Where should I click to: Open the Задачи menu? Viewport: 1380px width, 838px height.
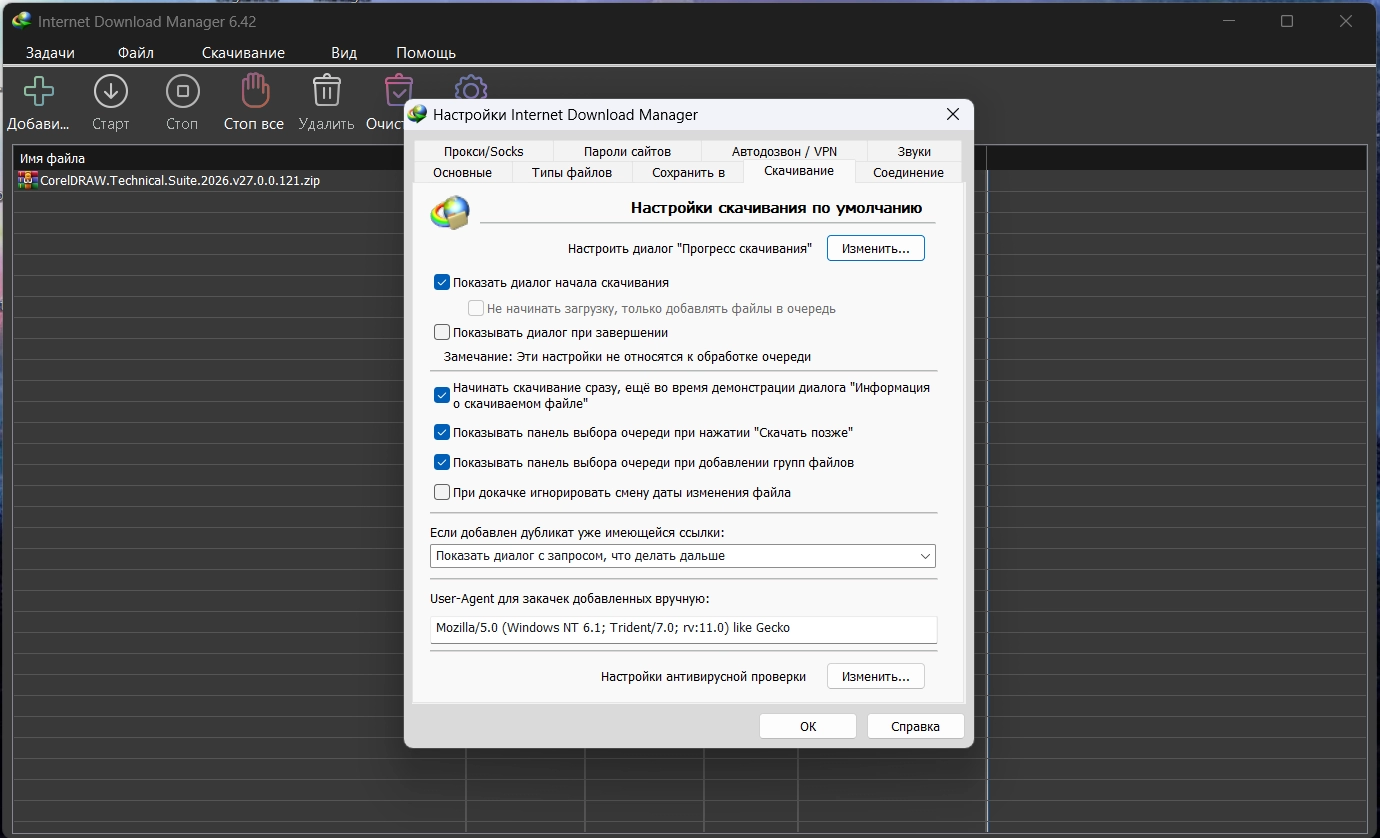(x=50, y=53)
